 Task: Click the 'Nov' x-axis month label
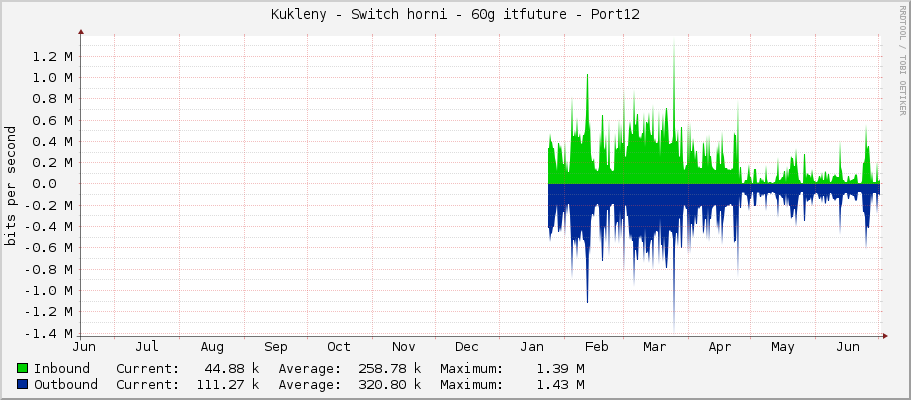point(404,347)
